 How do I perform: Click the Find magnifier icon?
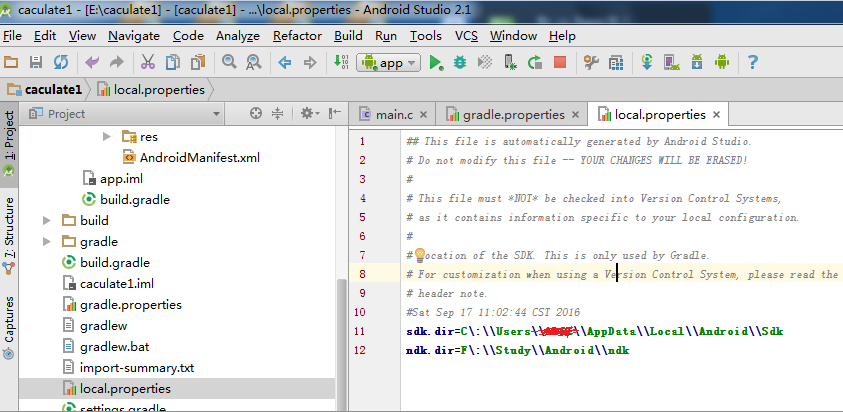[230, 62]
